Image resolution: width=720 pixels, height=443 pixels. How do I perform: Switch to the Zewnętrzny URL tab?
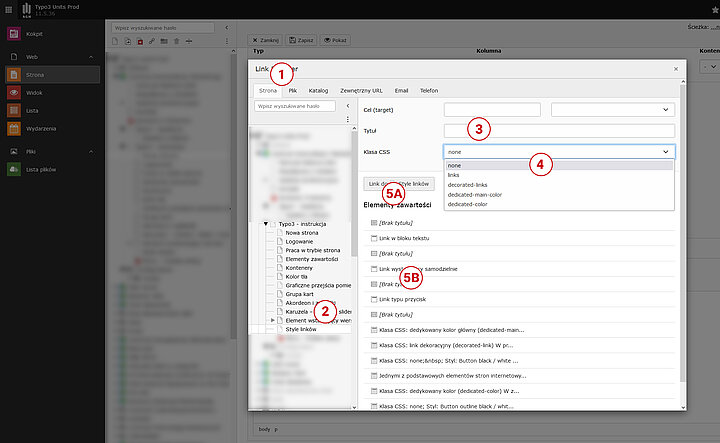point(361,90)
